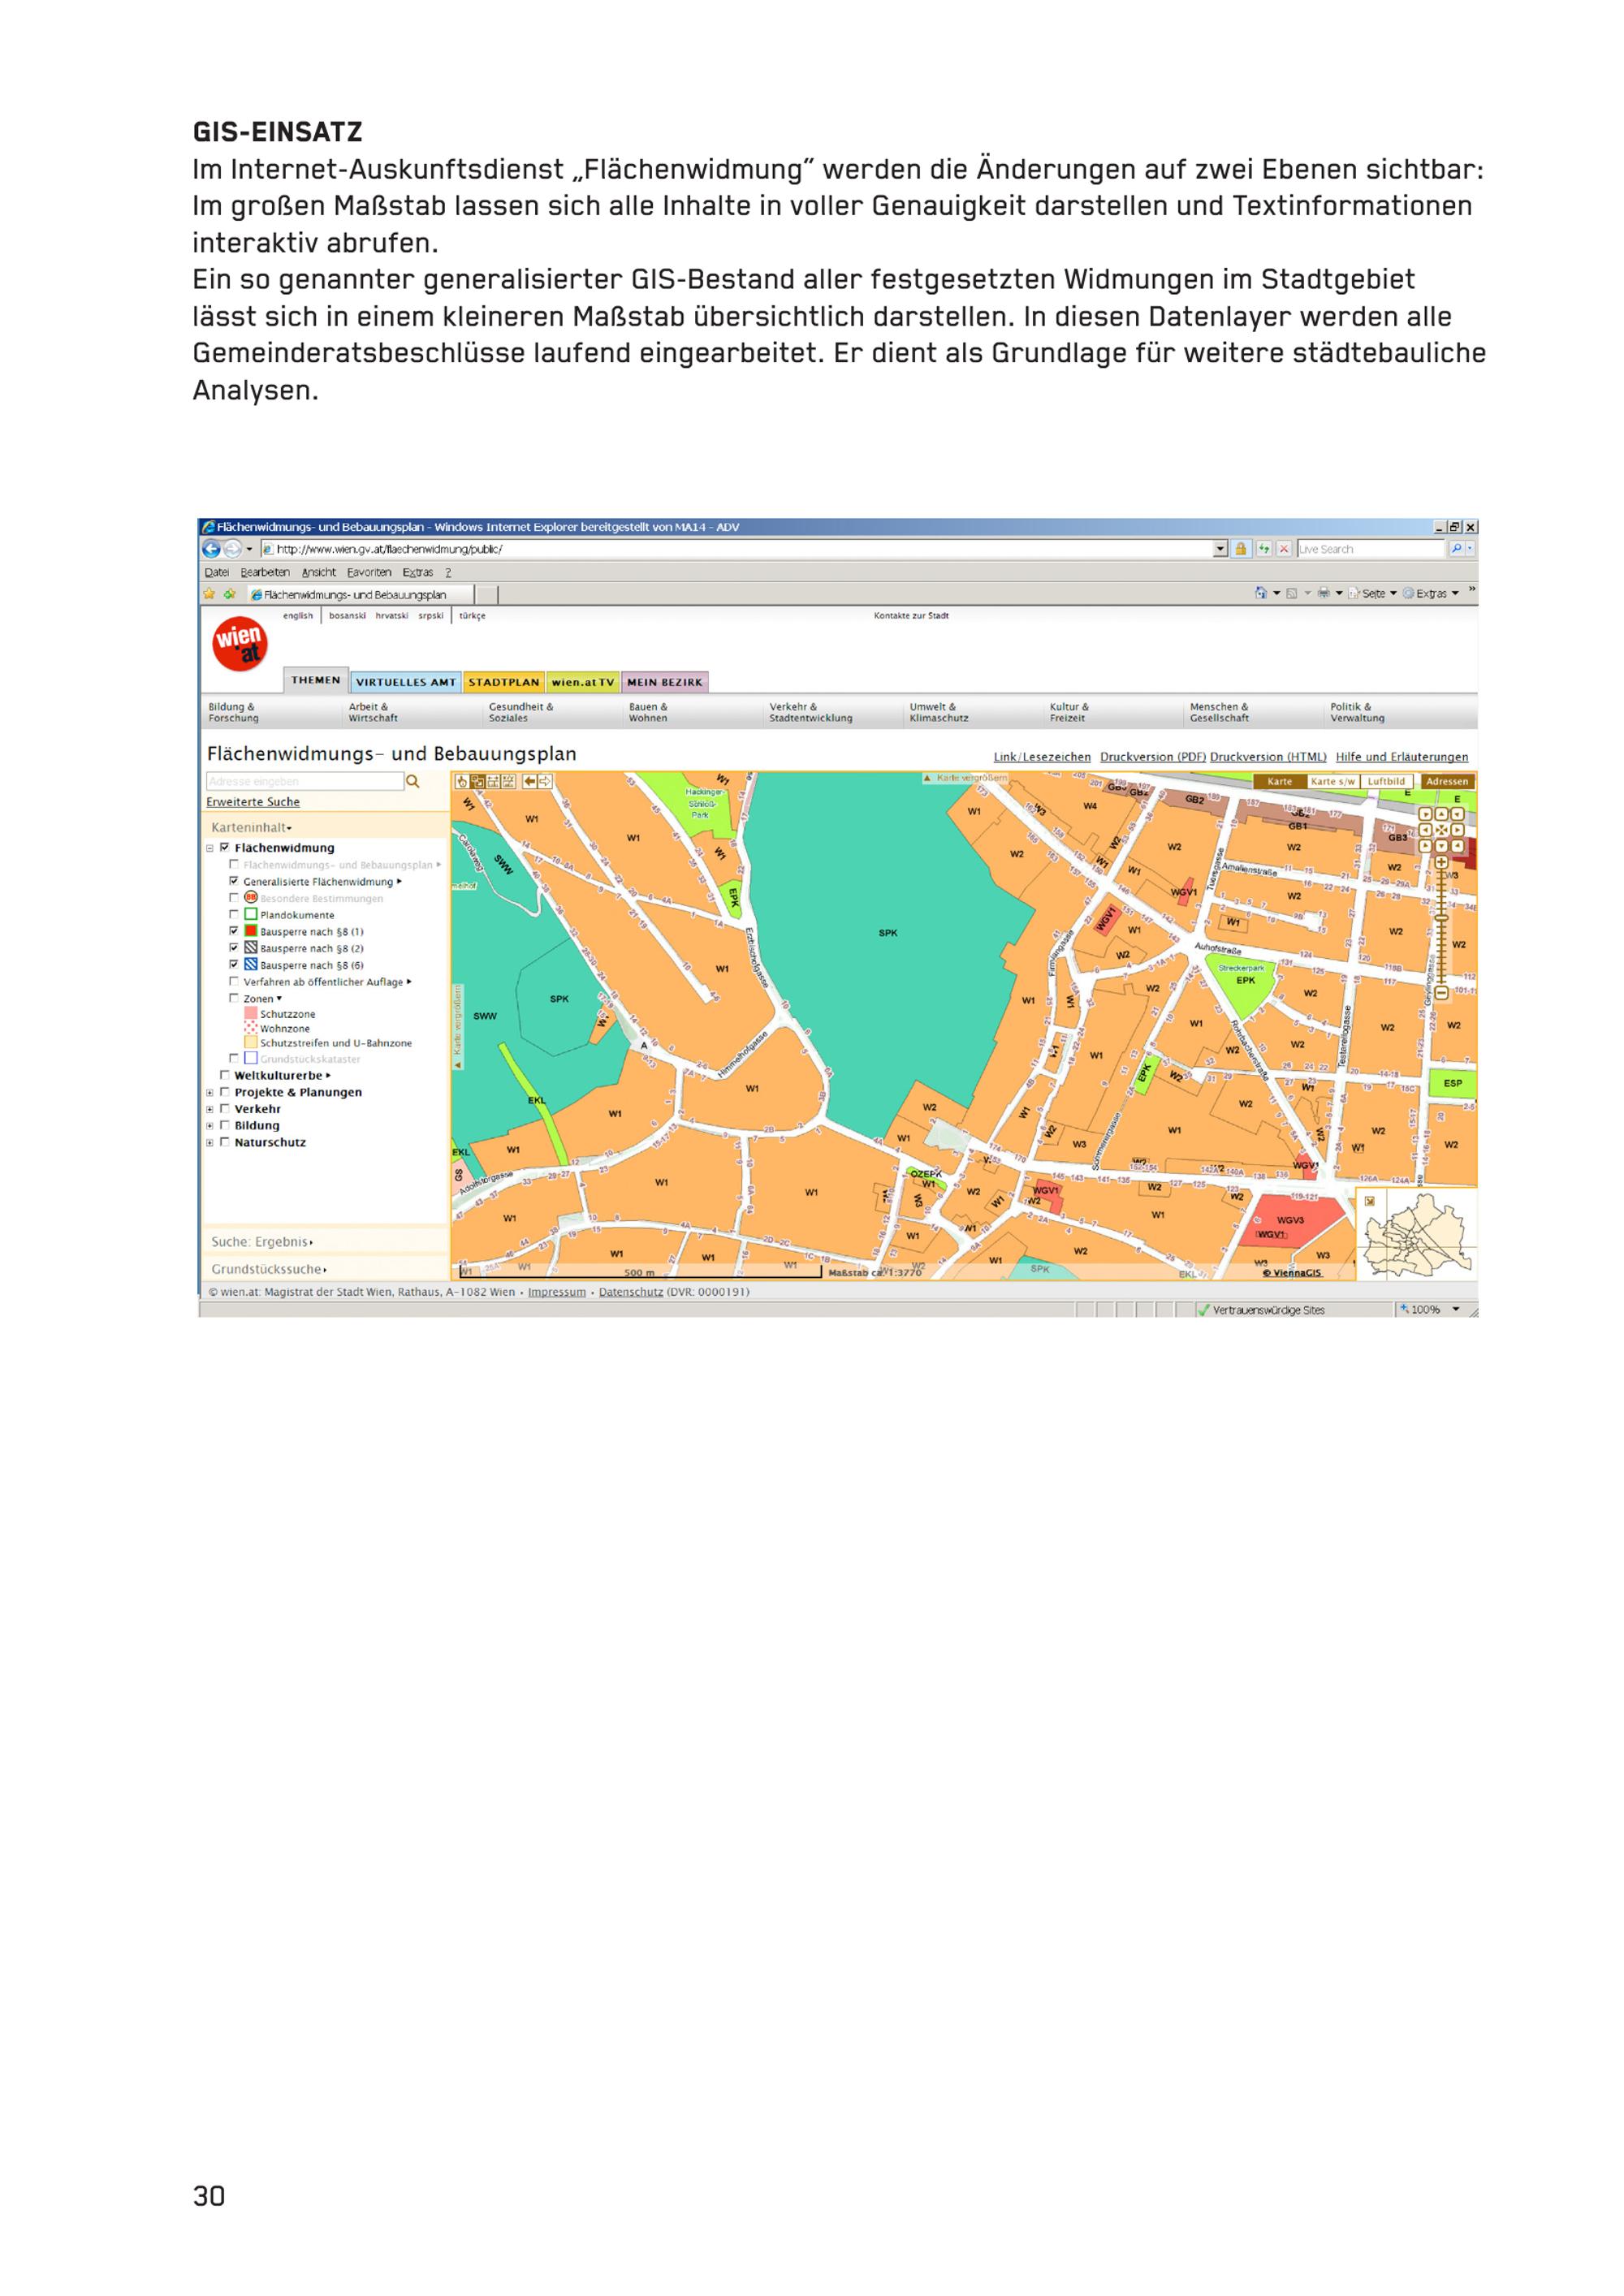Click the zoom in plus button

point(1442,862)
